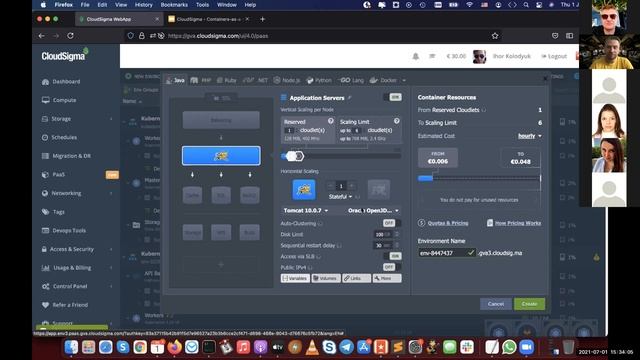Click the Environment Name input field
The image size is (640, 360).
(447, 253)
